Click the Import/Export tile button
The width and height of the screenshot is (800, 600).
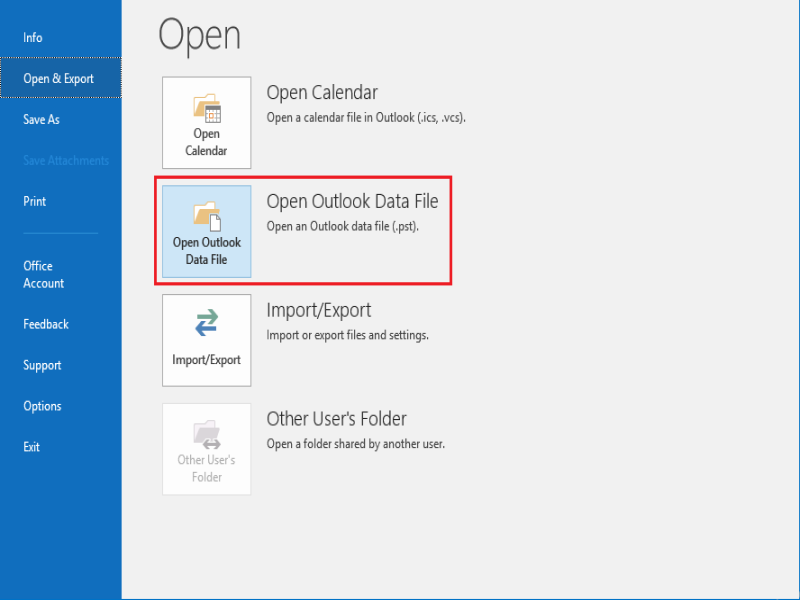point(207,340)
